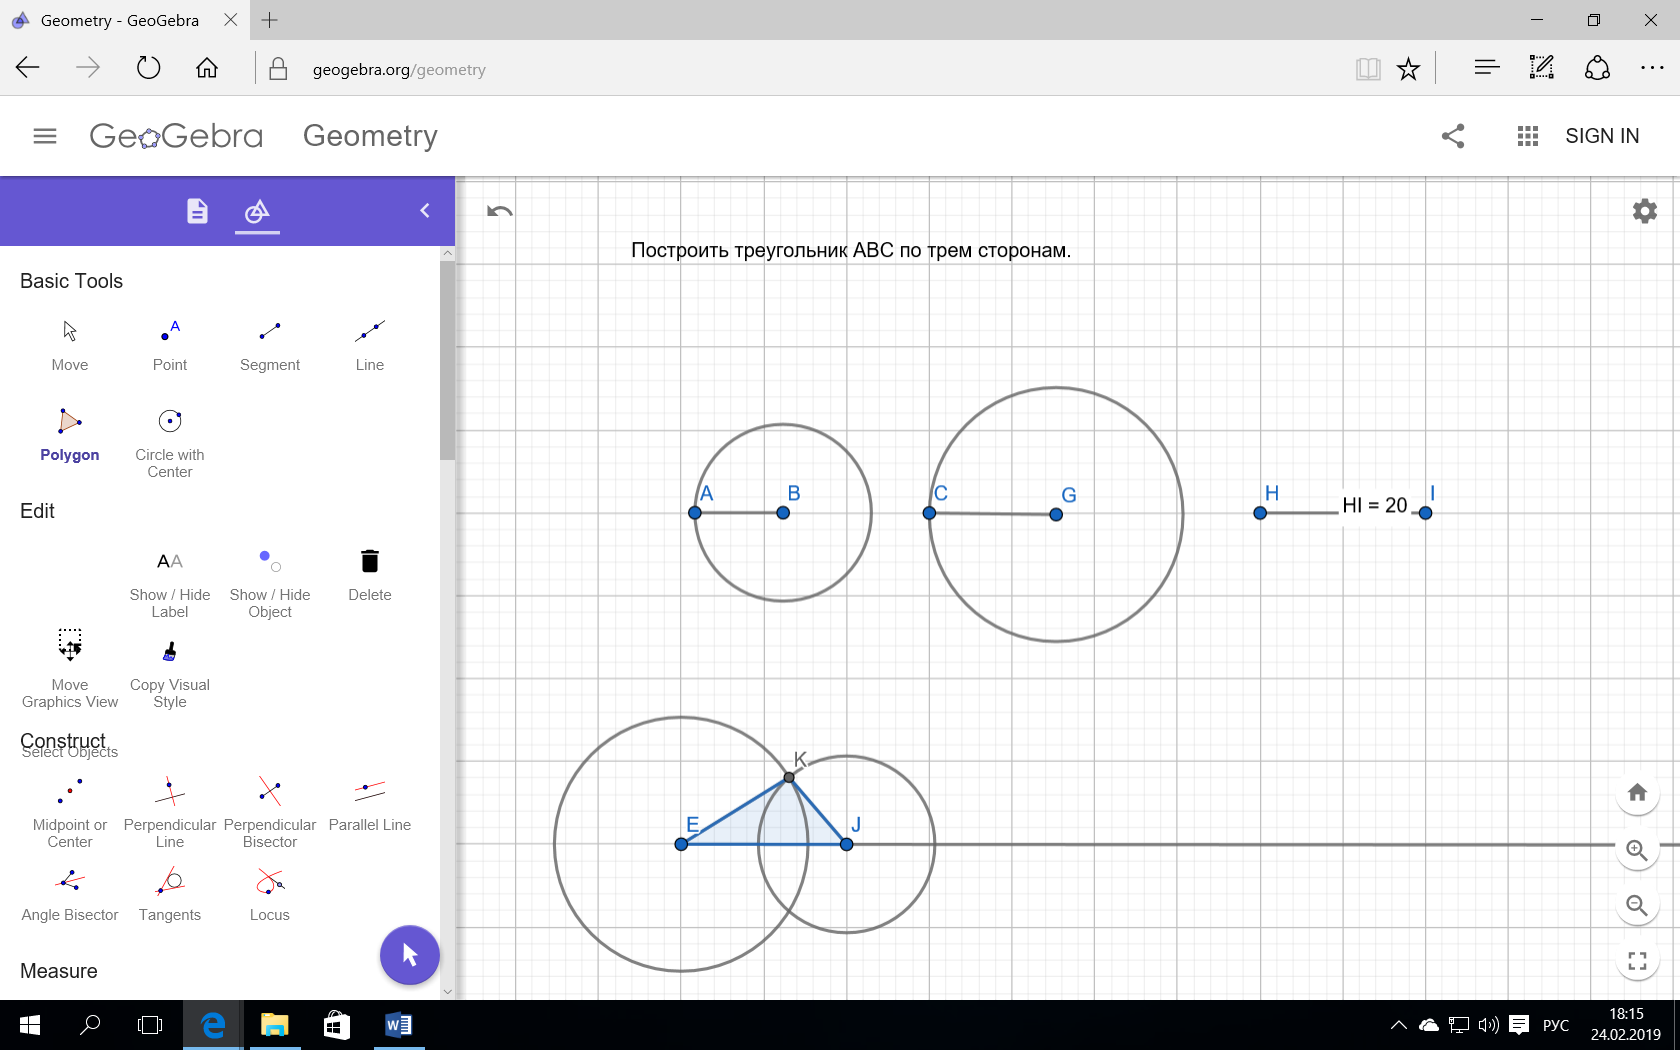Click the tools panel scroll-down arrow
The image size is (1680, 1050).
(447, 992)
